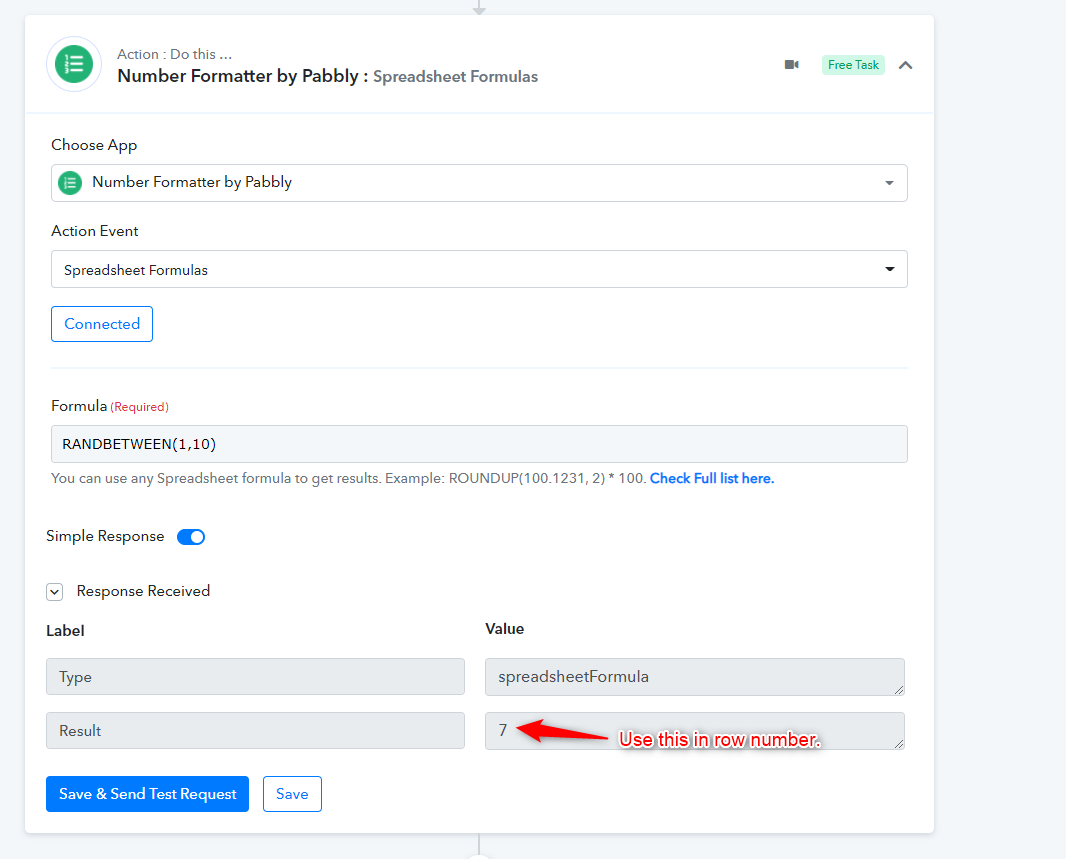Viewport: 1066px width, 859px height.
Task: Click the 'Response Received' label text
Action: [x=143, y=591]
